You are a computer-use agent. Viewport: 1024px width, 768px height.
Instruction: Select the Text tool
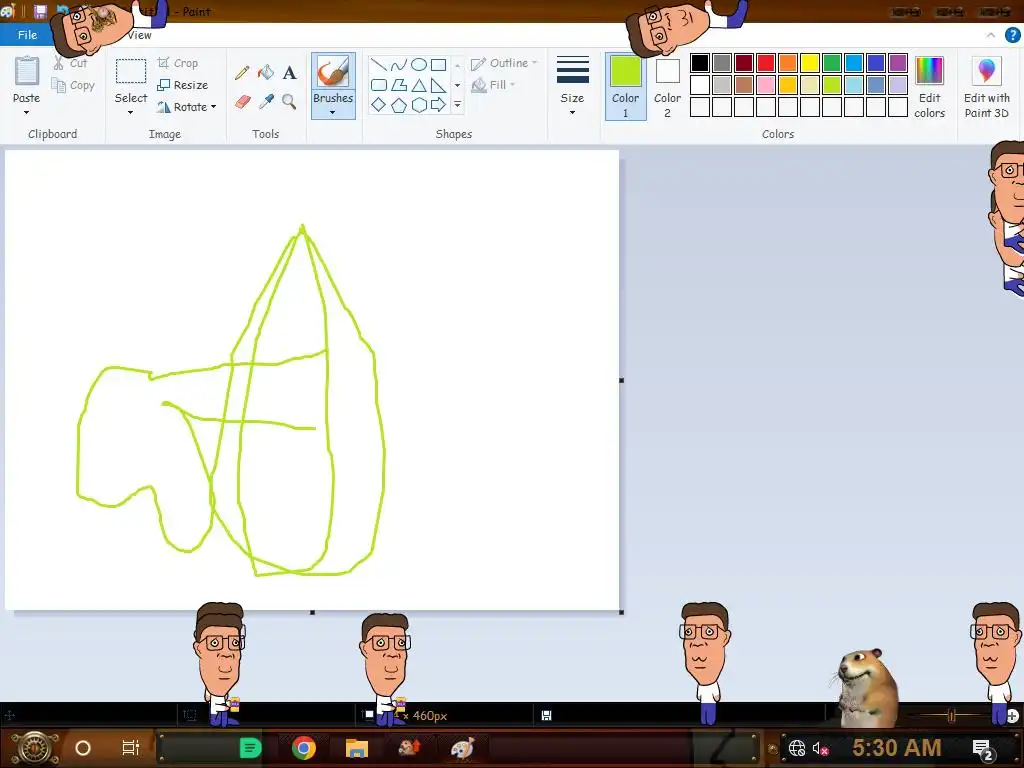pyautogui.click(x=289, y=72)
